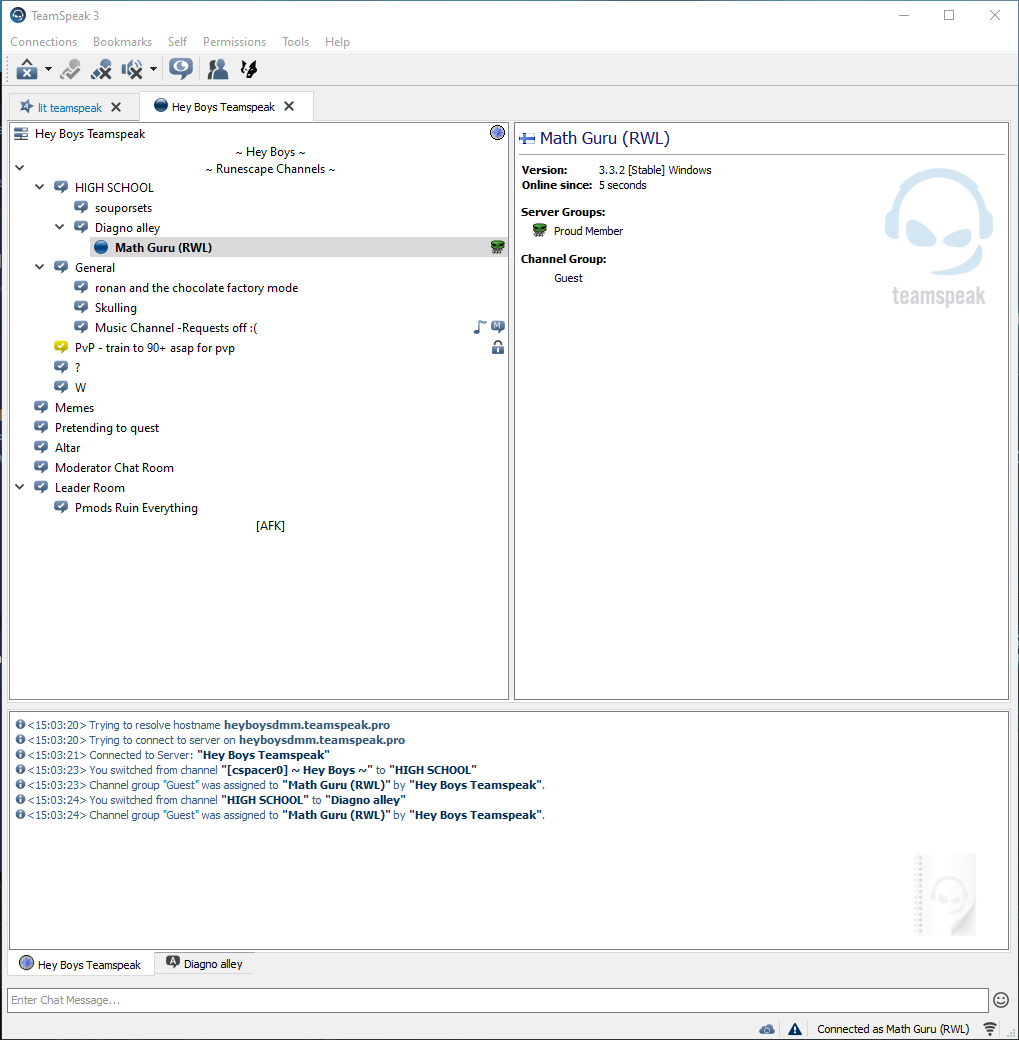
Task: Click the warning triangle in the status bar
Action: 795,1029
